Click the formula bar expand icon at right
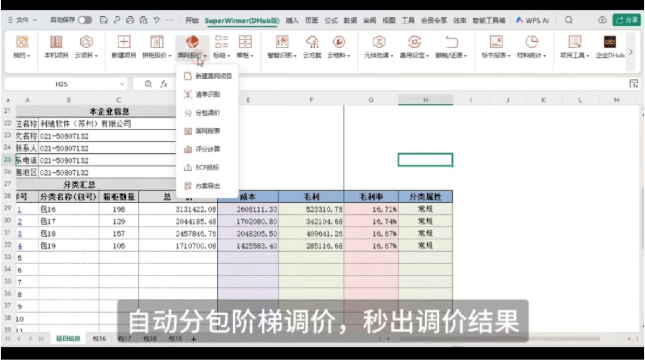This screenshot has height=360, width=645. 633,84
